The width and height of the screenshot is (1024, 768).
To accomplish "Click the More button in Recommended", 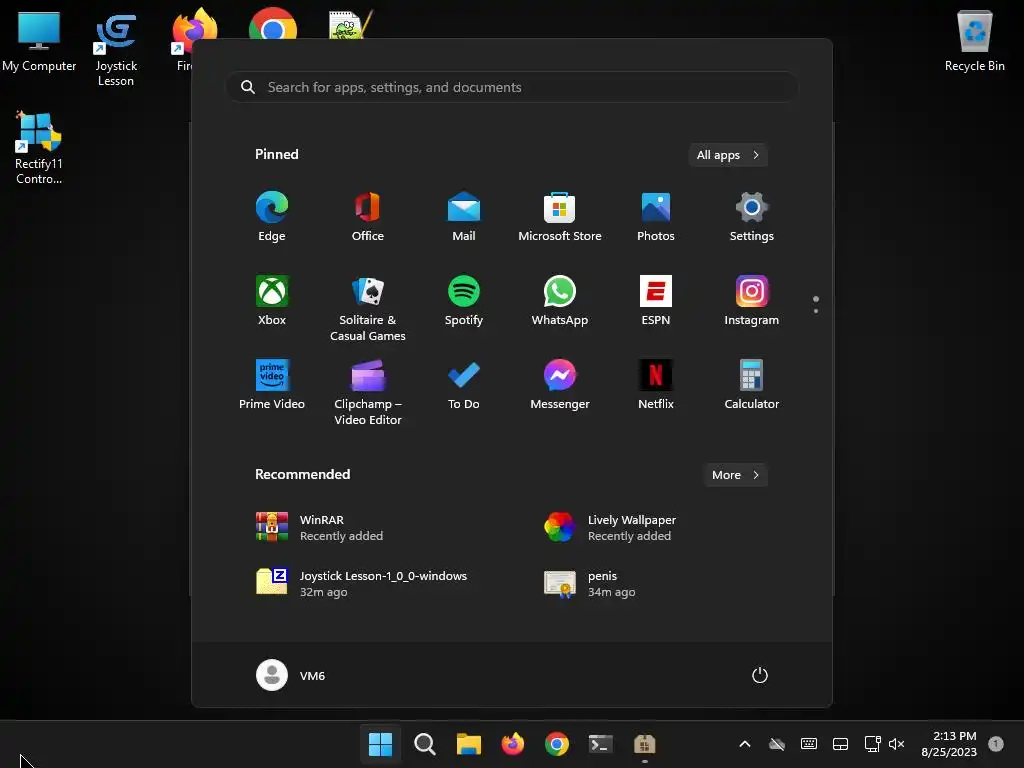I will (735, 475).
